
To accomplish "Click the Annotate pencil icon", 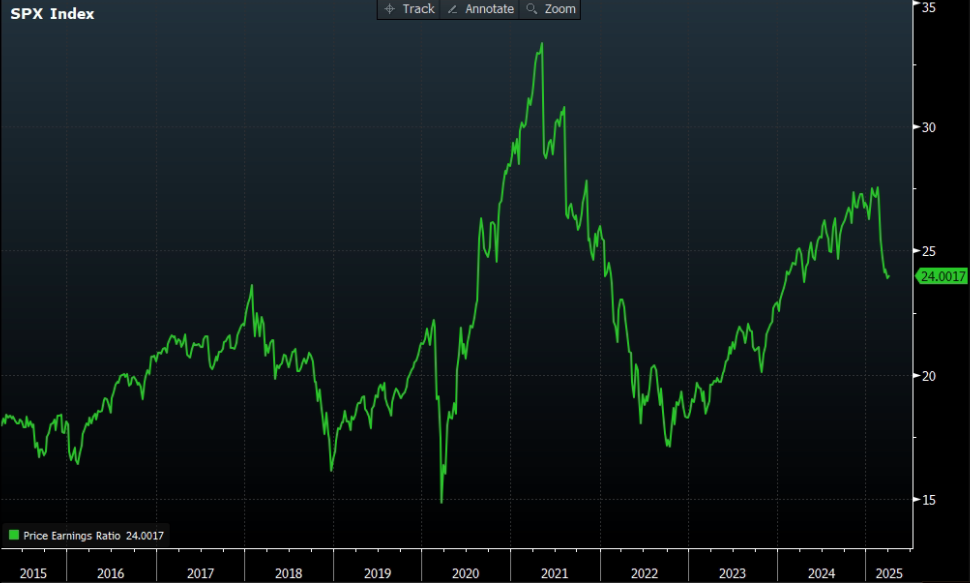I will 452,9.
